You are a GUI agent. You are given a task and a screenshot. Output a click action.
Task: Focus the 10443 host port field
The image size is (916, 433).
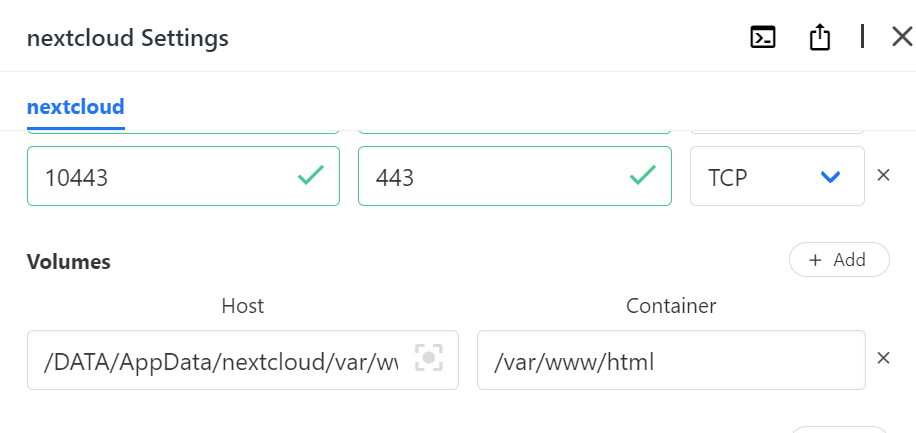coord(160,177)
